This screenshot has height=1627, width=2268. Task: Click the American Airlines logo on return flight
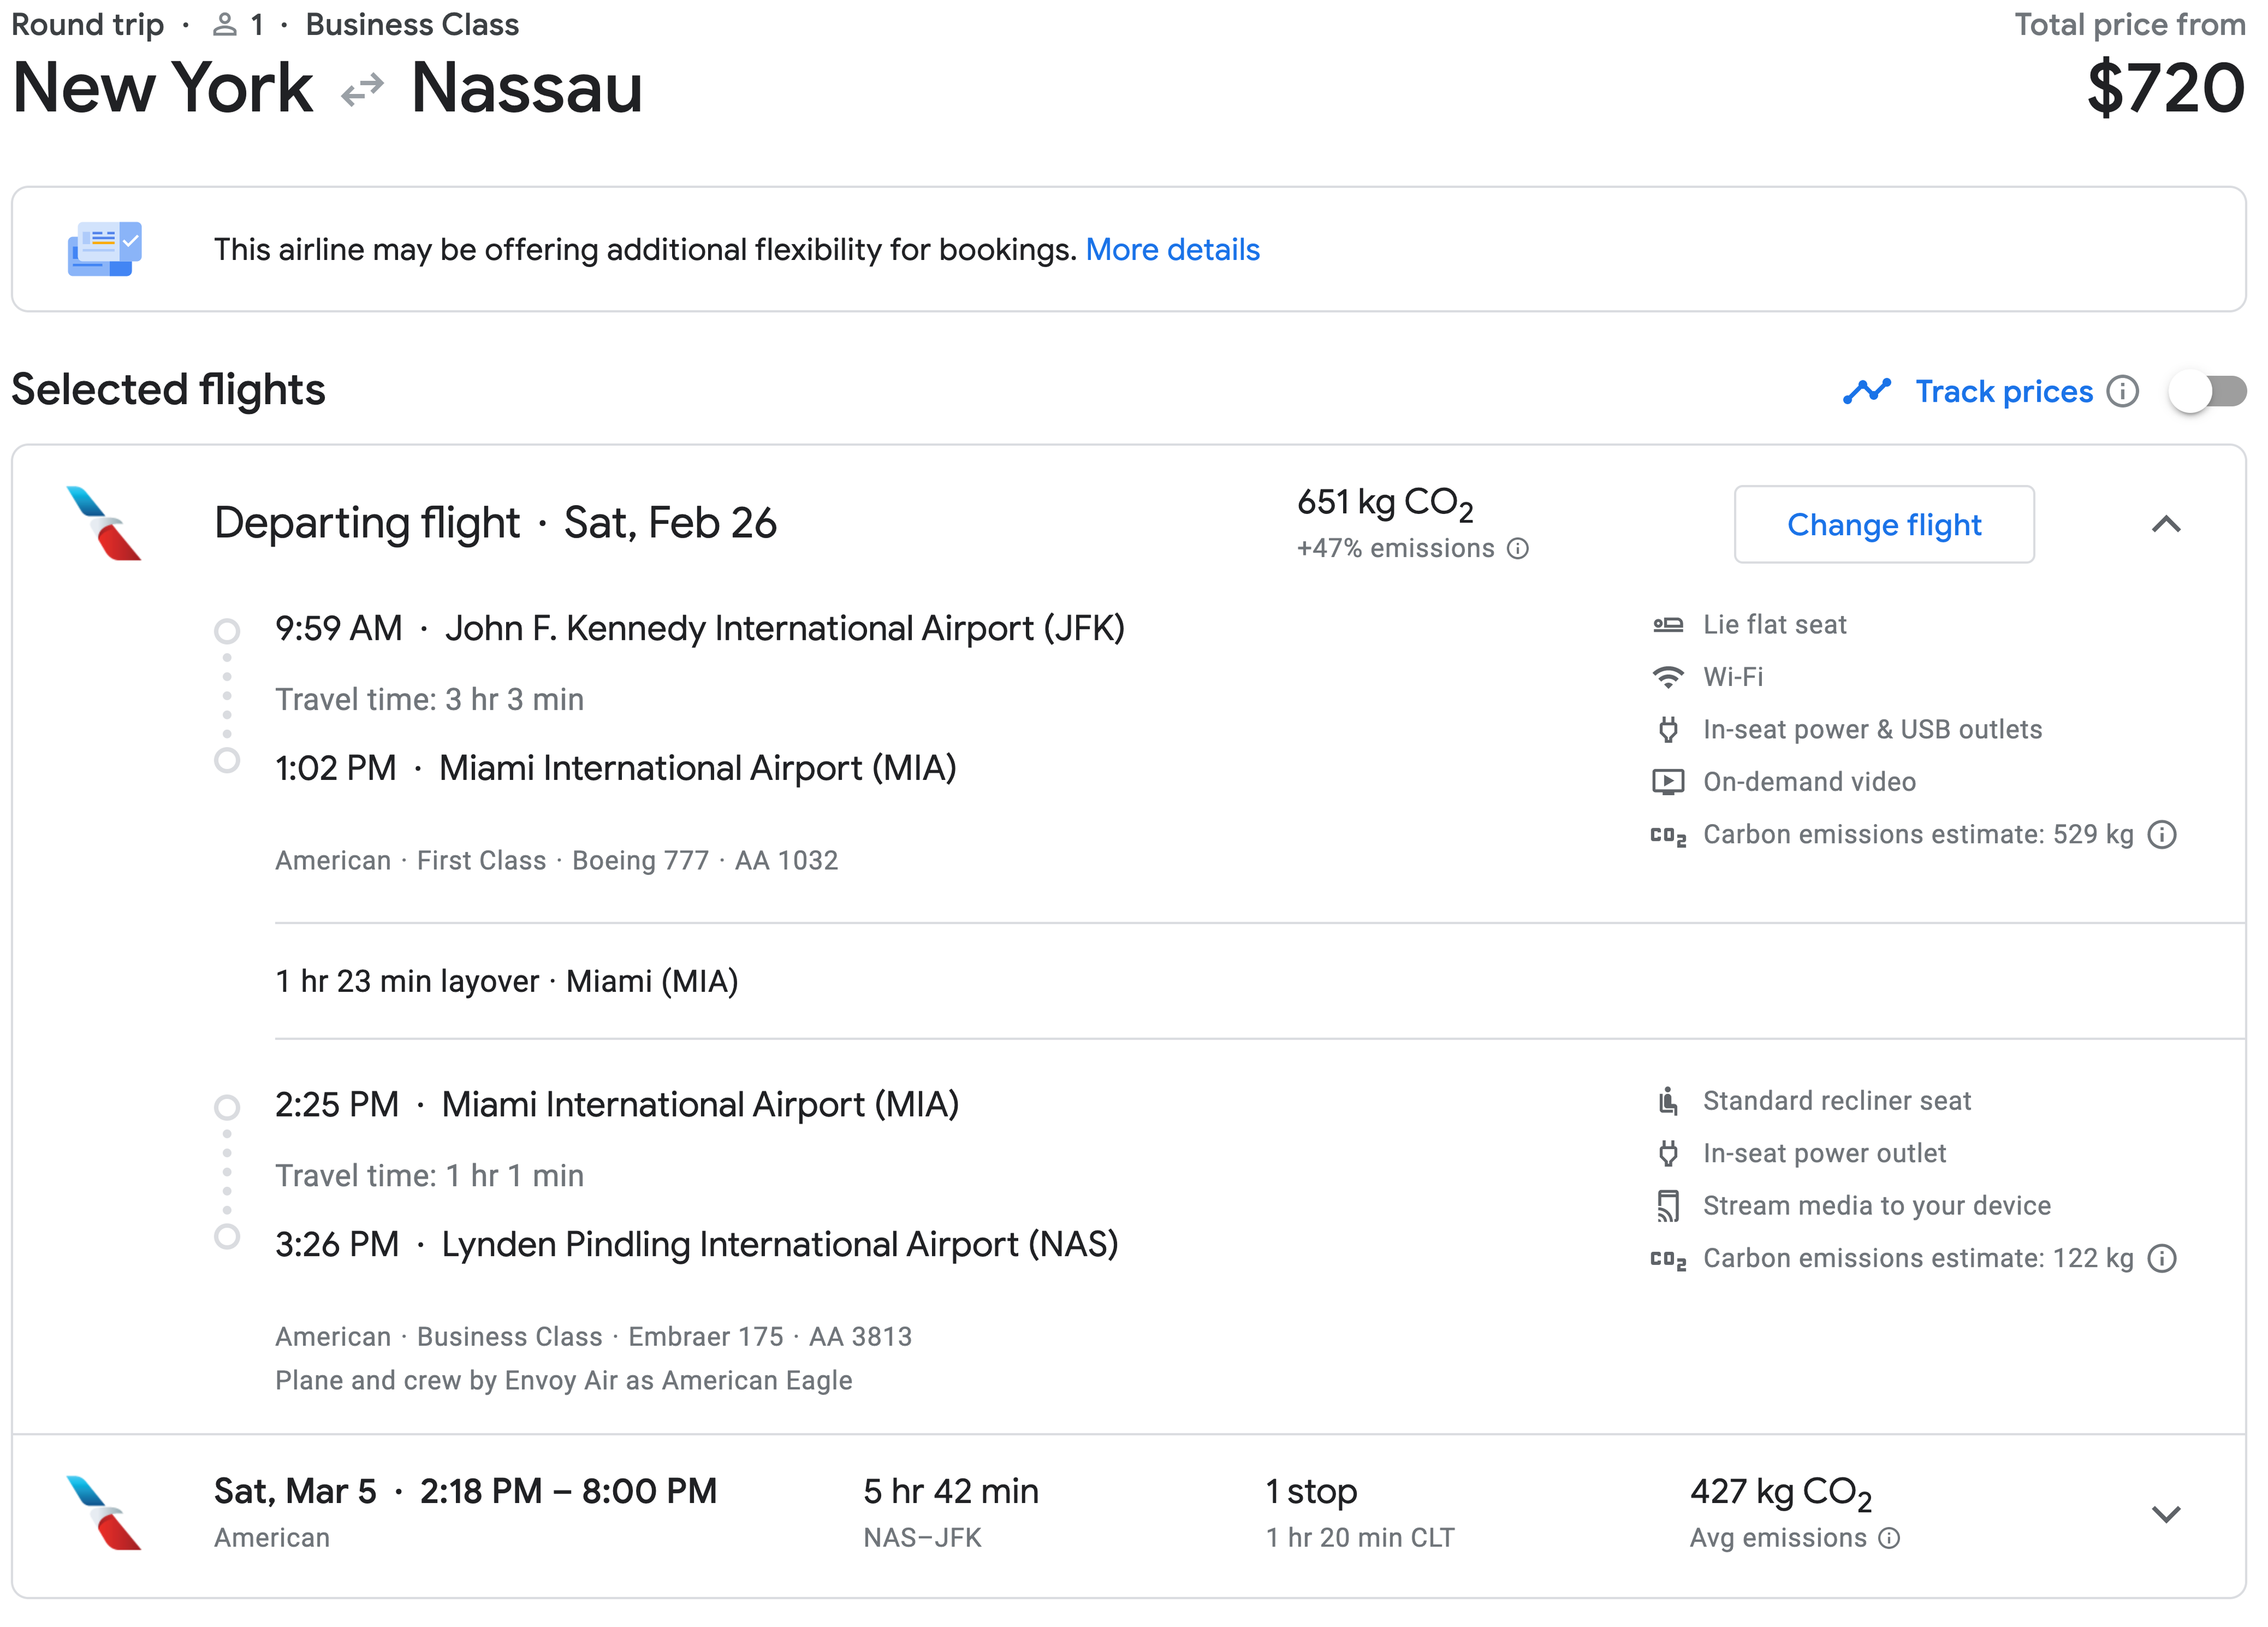click(104, 1513)
